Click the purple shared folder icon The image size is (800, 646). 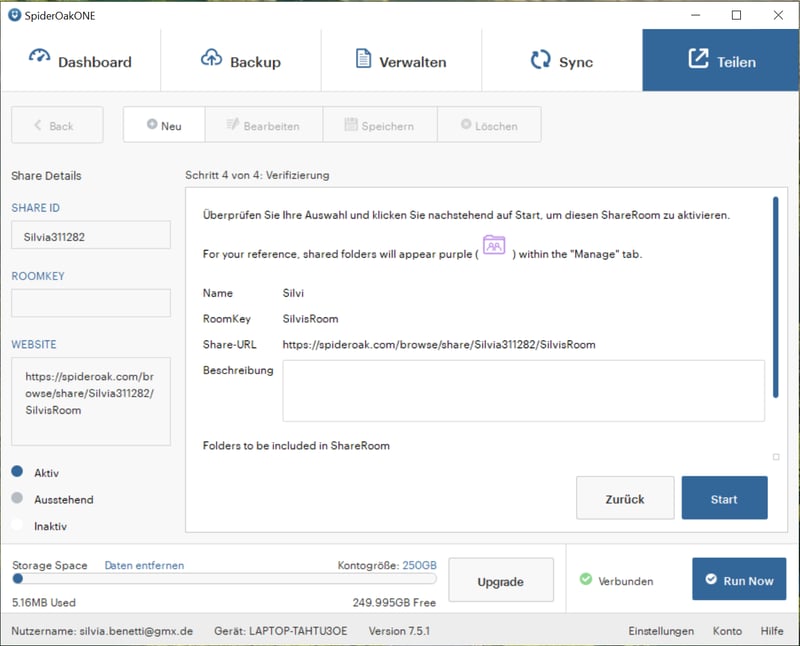pos(494,246)
